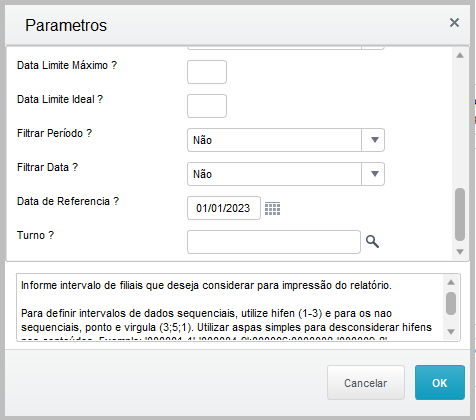The image size is (476, 420).
Task: Click the 'Parametros' dialog title
Action: (x=66, y=25)
